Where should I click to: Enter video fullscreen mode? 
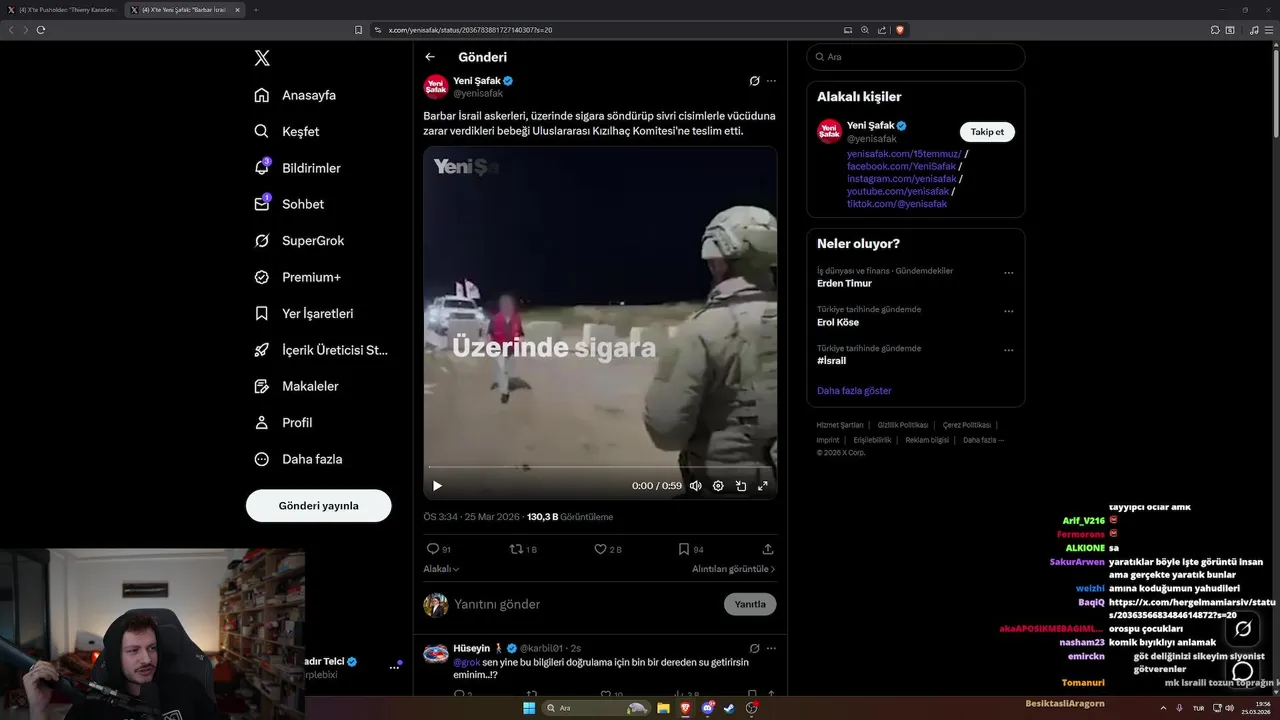pyautogui.click(x=762, y=486)
